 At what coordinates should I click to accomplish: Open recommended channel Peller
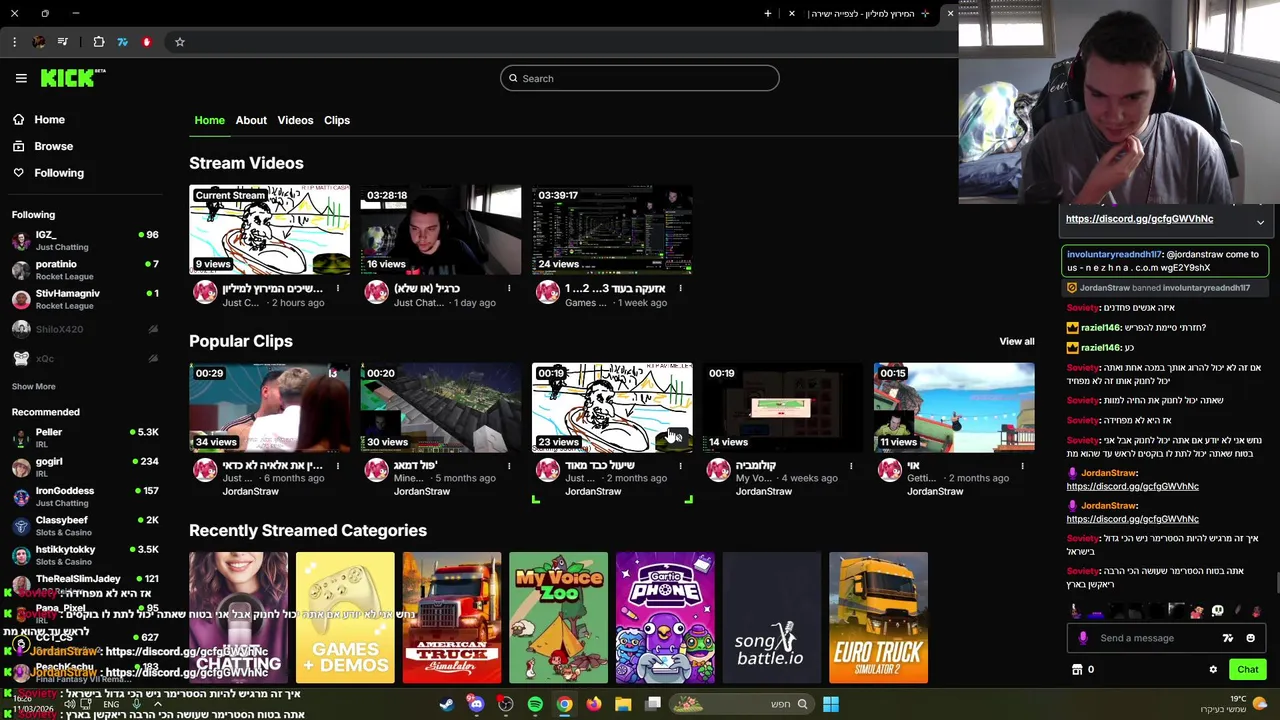[85, 438]
